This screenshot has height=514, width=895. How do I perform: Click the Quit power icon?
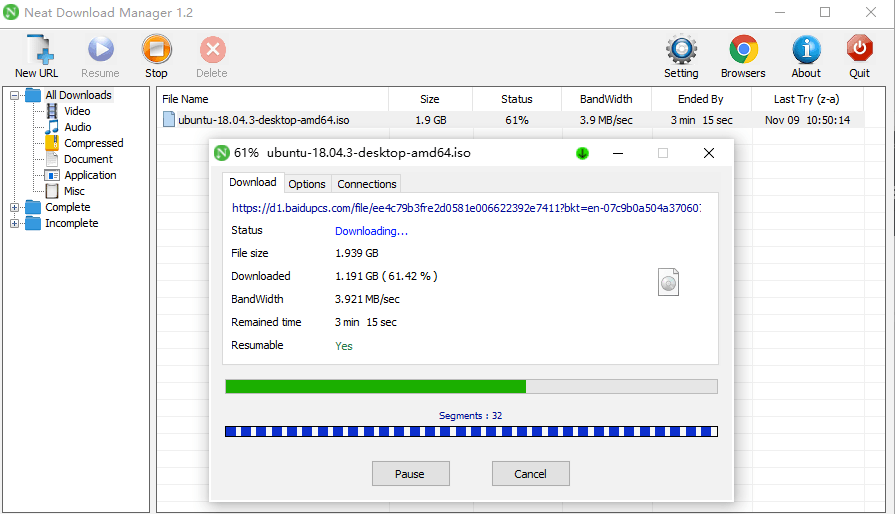coord(860,49)
